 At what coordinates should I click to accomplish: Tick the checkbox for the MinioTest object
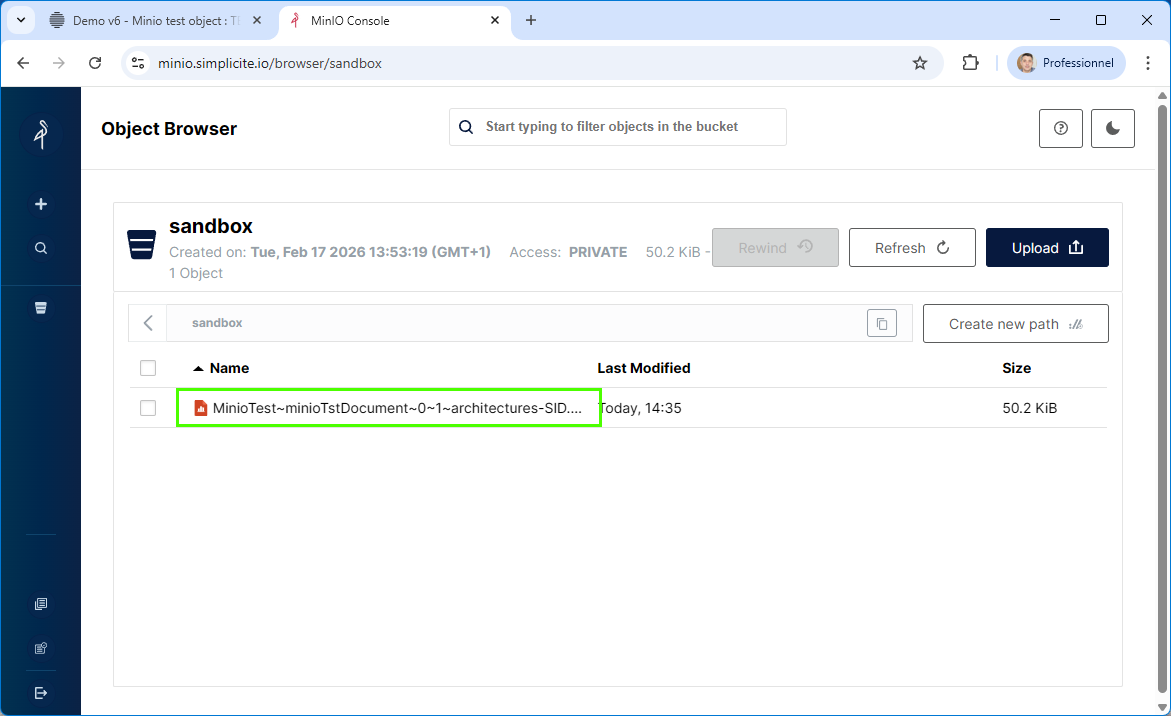[x=148, y=408]
